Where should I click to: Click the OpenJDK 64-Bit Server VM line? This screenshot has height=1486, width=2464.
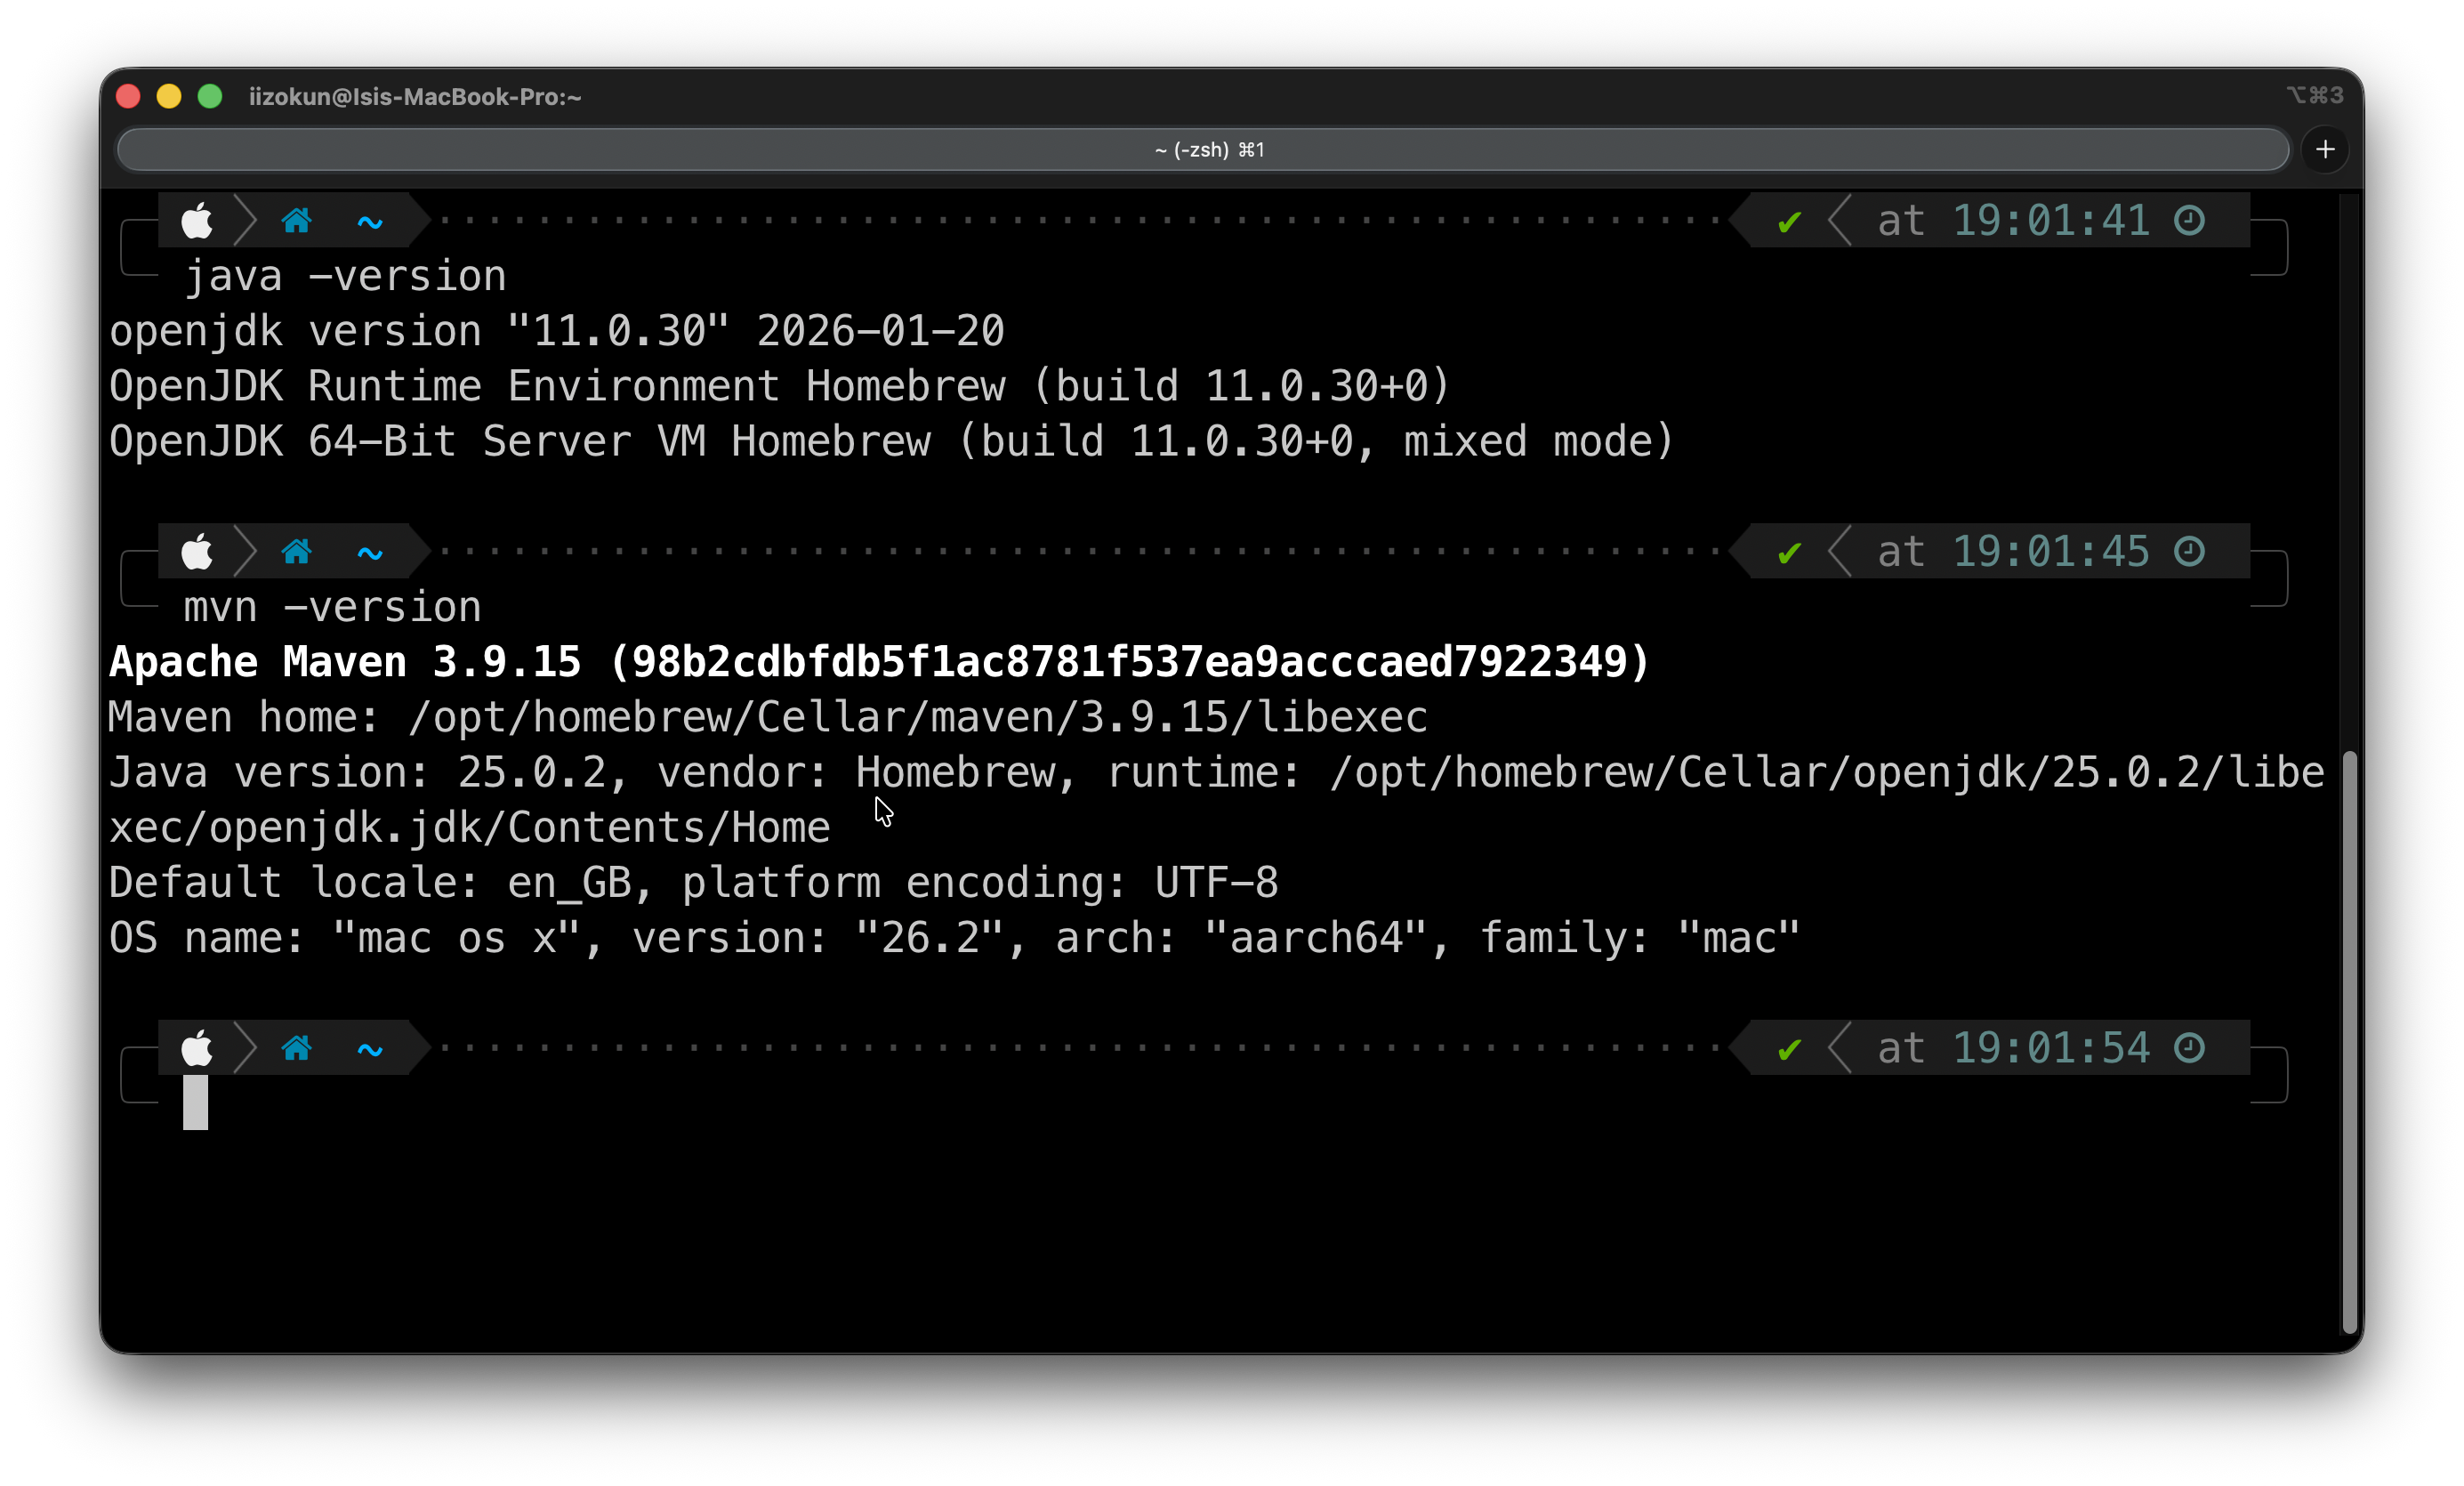pyautogui.click(x=891, y=441)
